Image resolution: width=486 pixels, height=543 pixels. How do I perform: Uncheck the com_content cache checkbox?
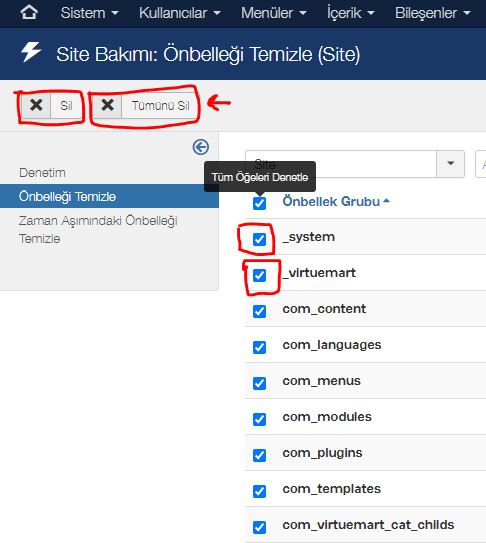259,311
